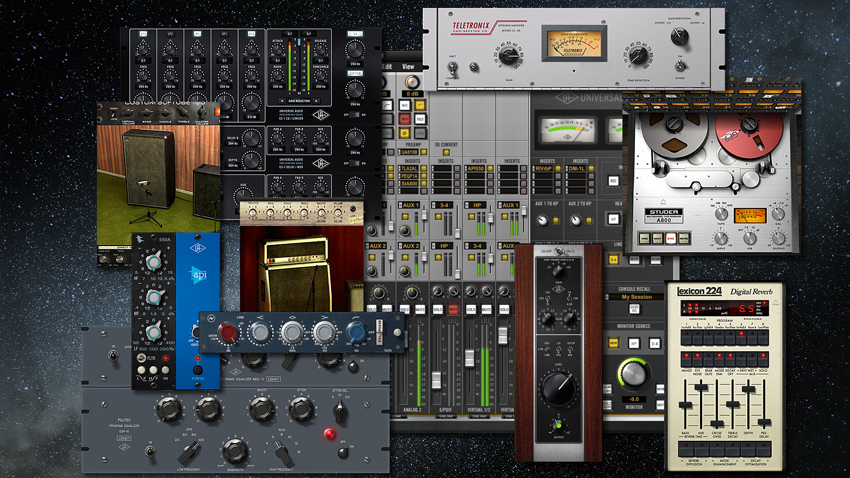The image size is (850, 478).
Task: Click the Studer A800 Input knob
Action: 720,238
